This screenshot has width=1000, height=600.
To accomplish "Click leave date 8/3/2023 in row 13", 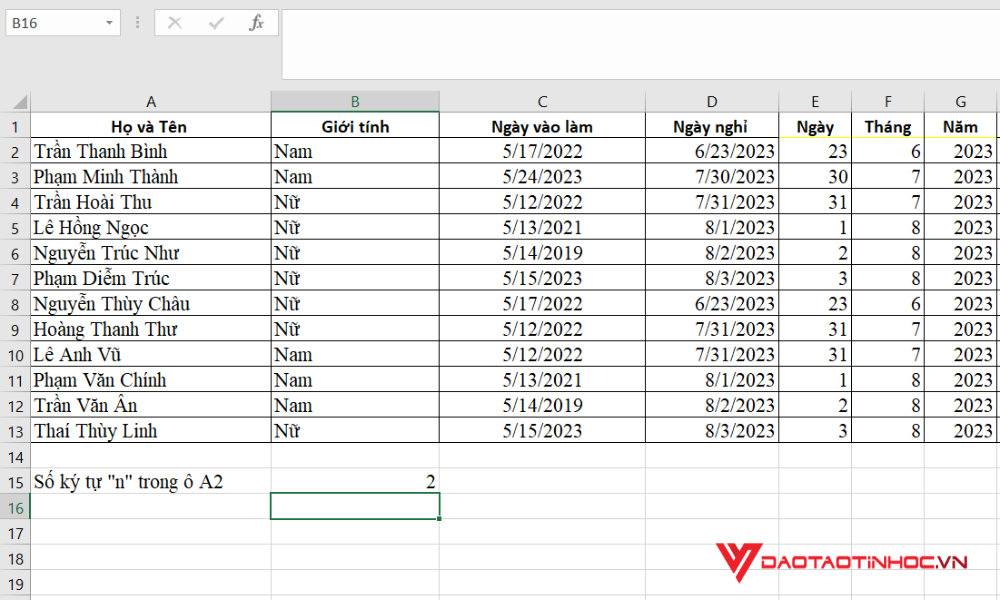I will pos(712,431).
